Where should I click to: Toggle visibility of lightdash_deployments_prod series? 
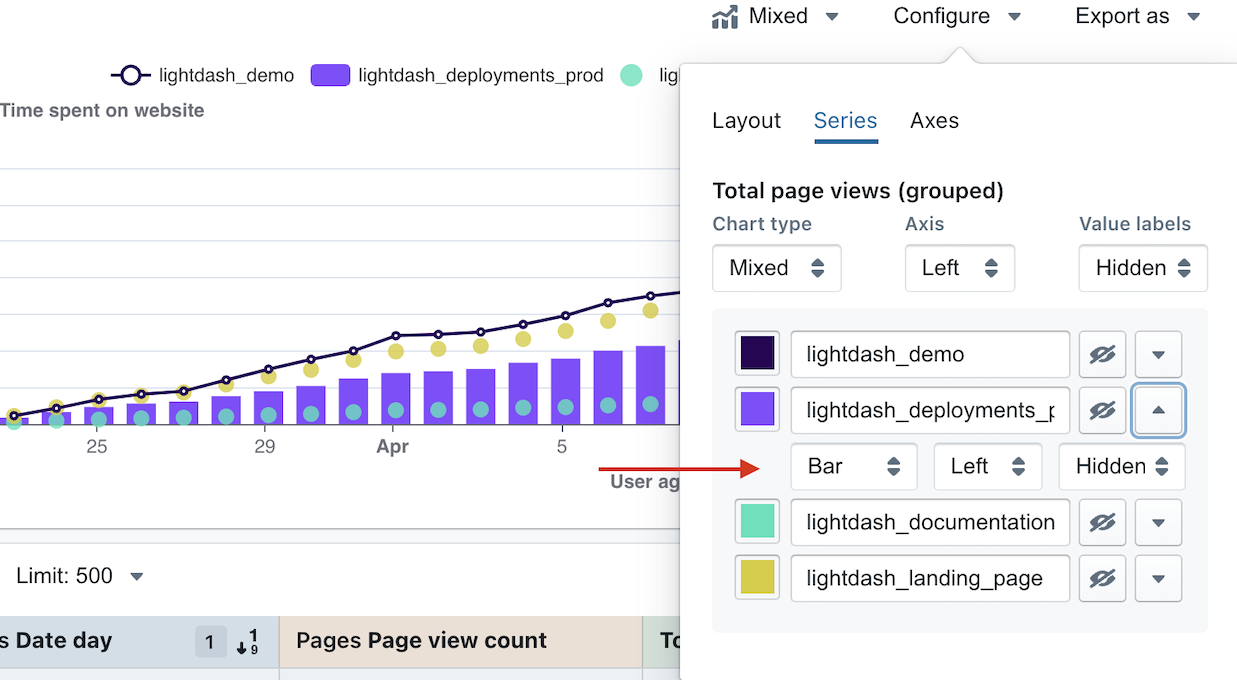tap(1102, 411)
